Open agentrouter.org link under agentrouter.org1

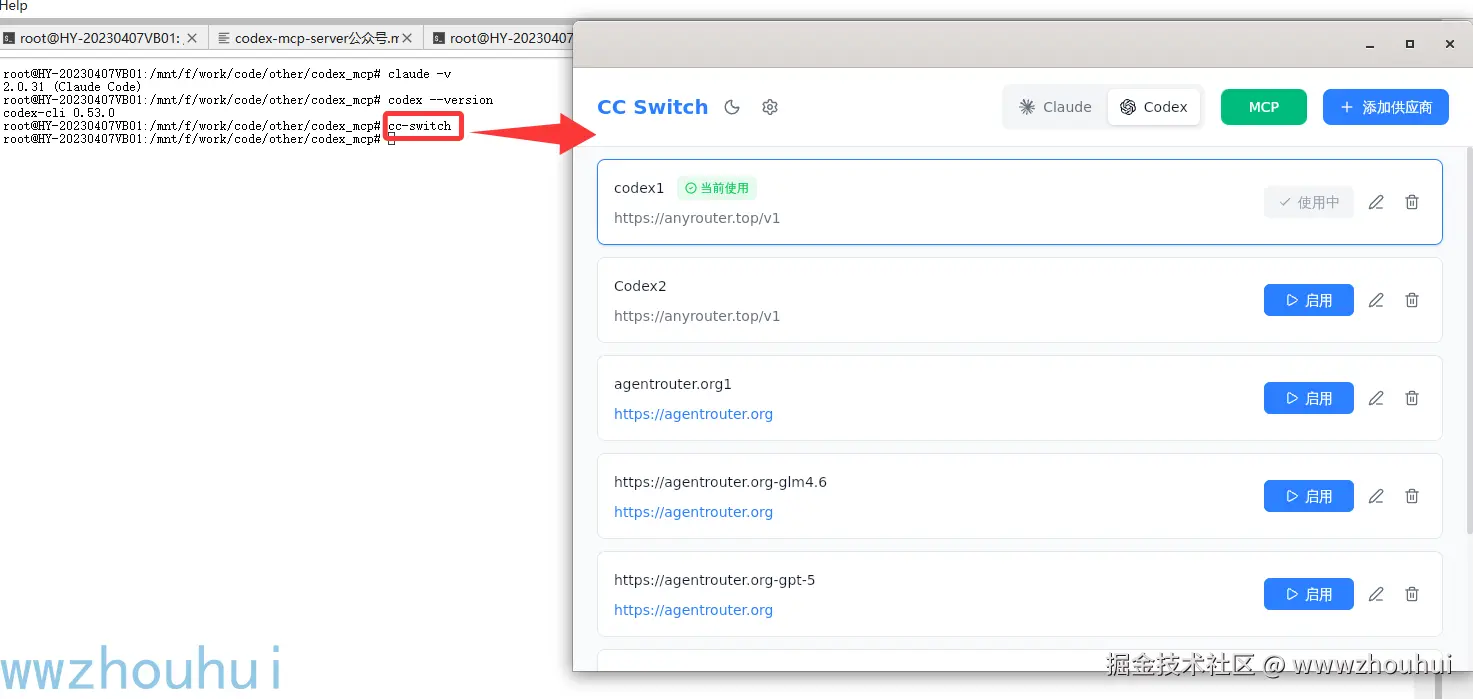[693, 414]
